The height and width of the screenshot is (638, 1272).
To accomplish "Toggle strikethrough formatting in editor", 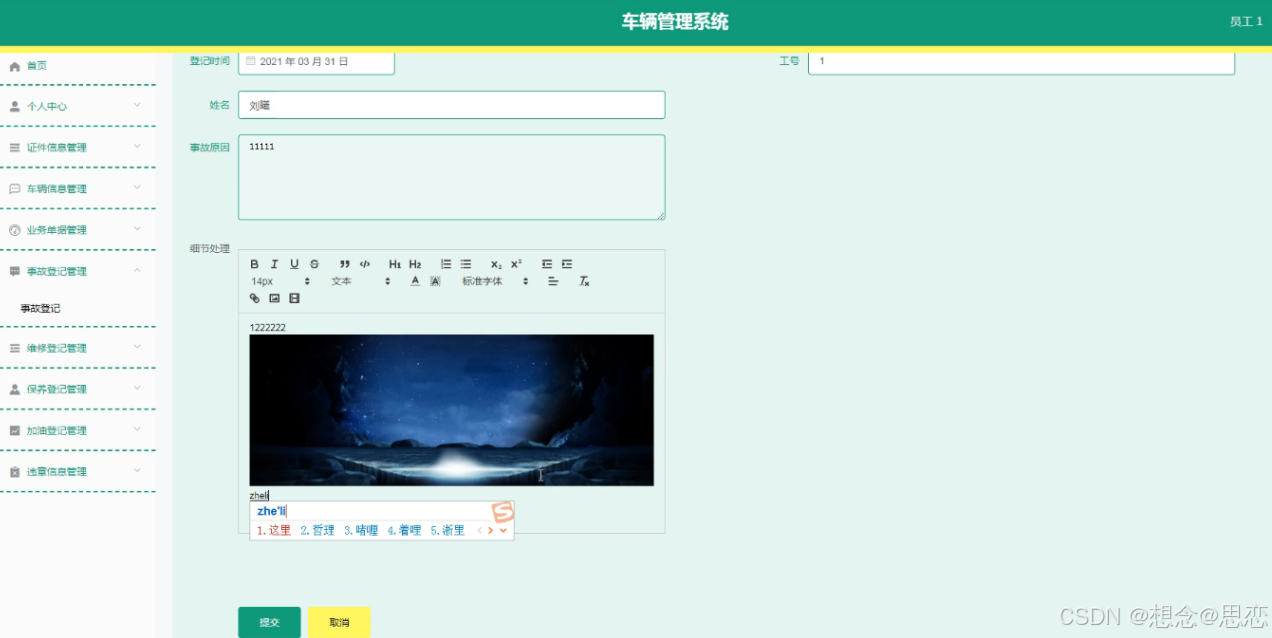I will click(314, 264).
